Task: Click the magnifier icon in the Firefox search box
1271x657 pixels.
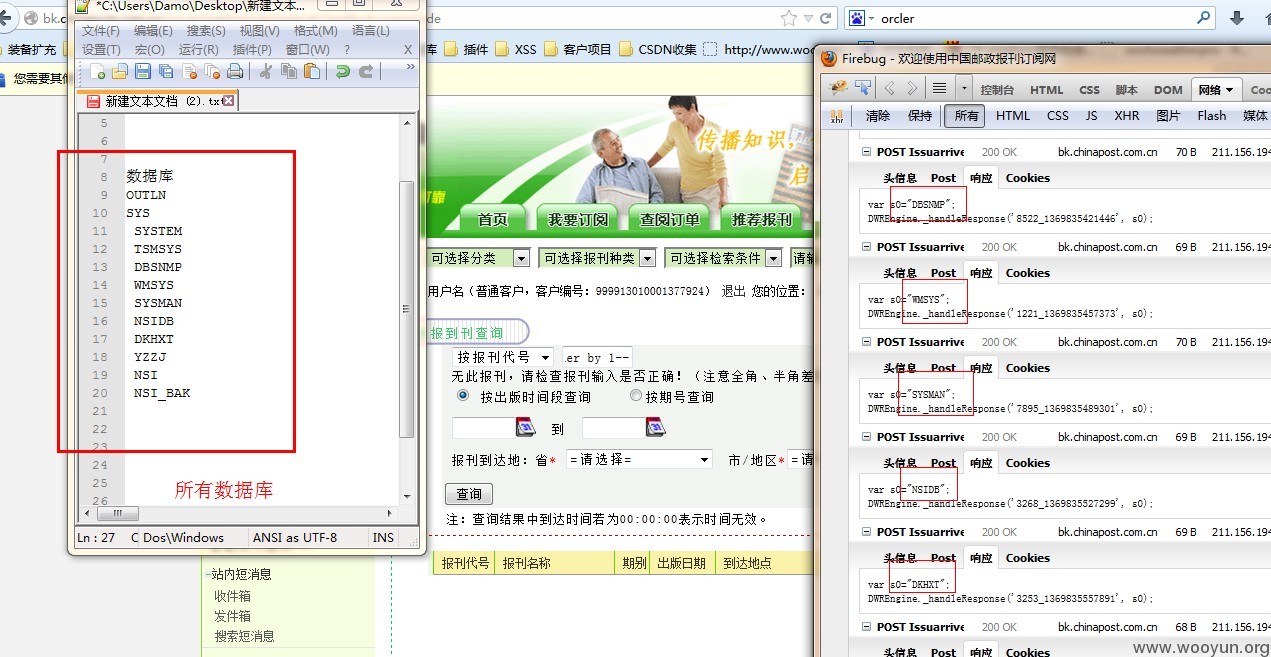Action: click(1204, 18)
